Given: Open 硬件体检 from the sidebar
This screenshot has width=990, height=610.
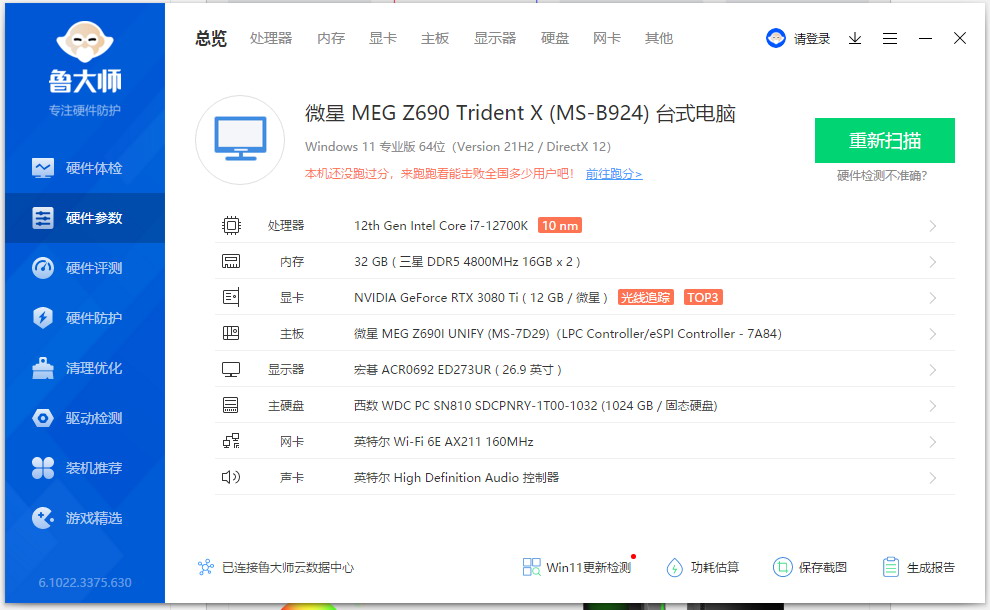Looking at the screenshot, I should tap(84, 167).
